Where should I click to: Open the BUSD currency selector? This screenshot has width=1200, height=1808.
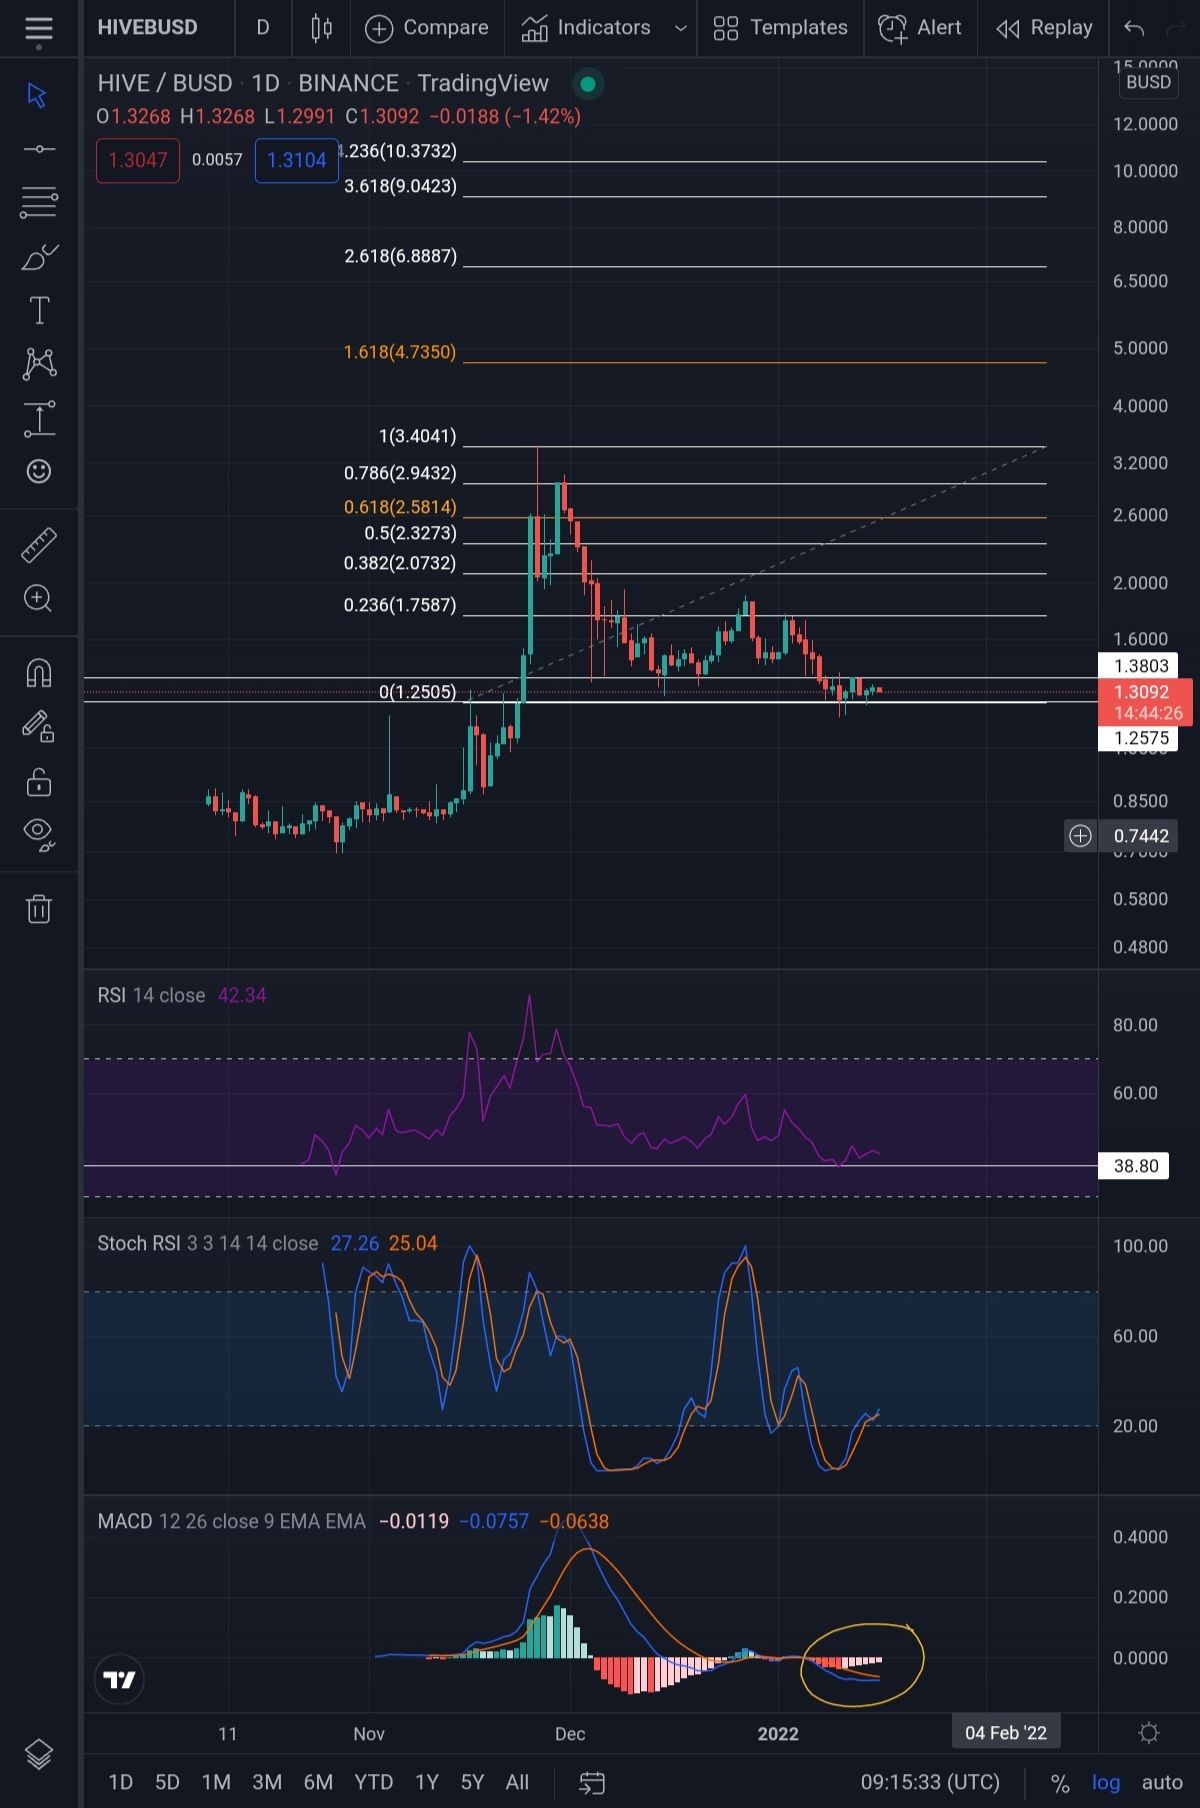(x=1148, y=82)
